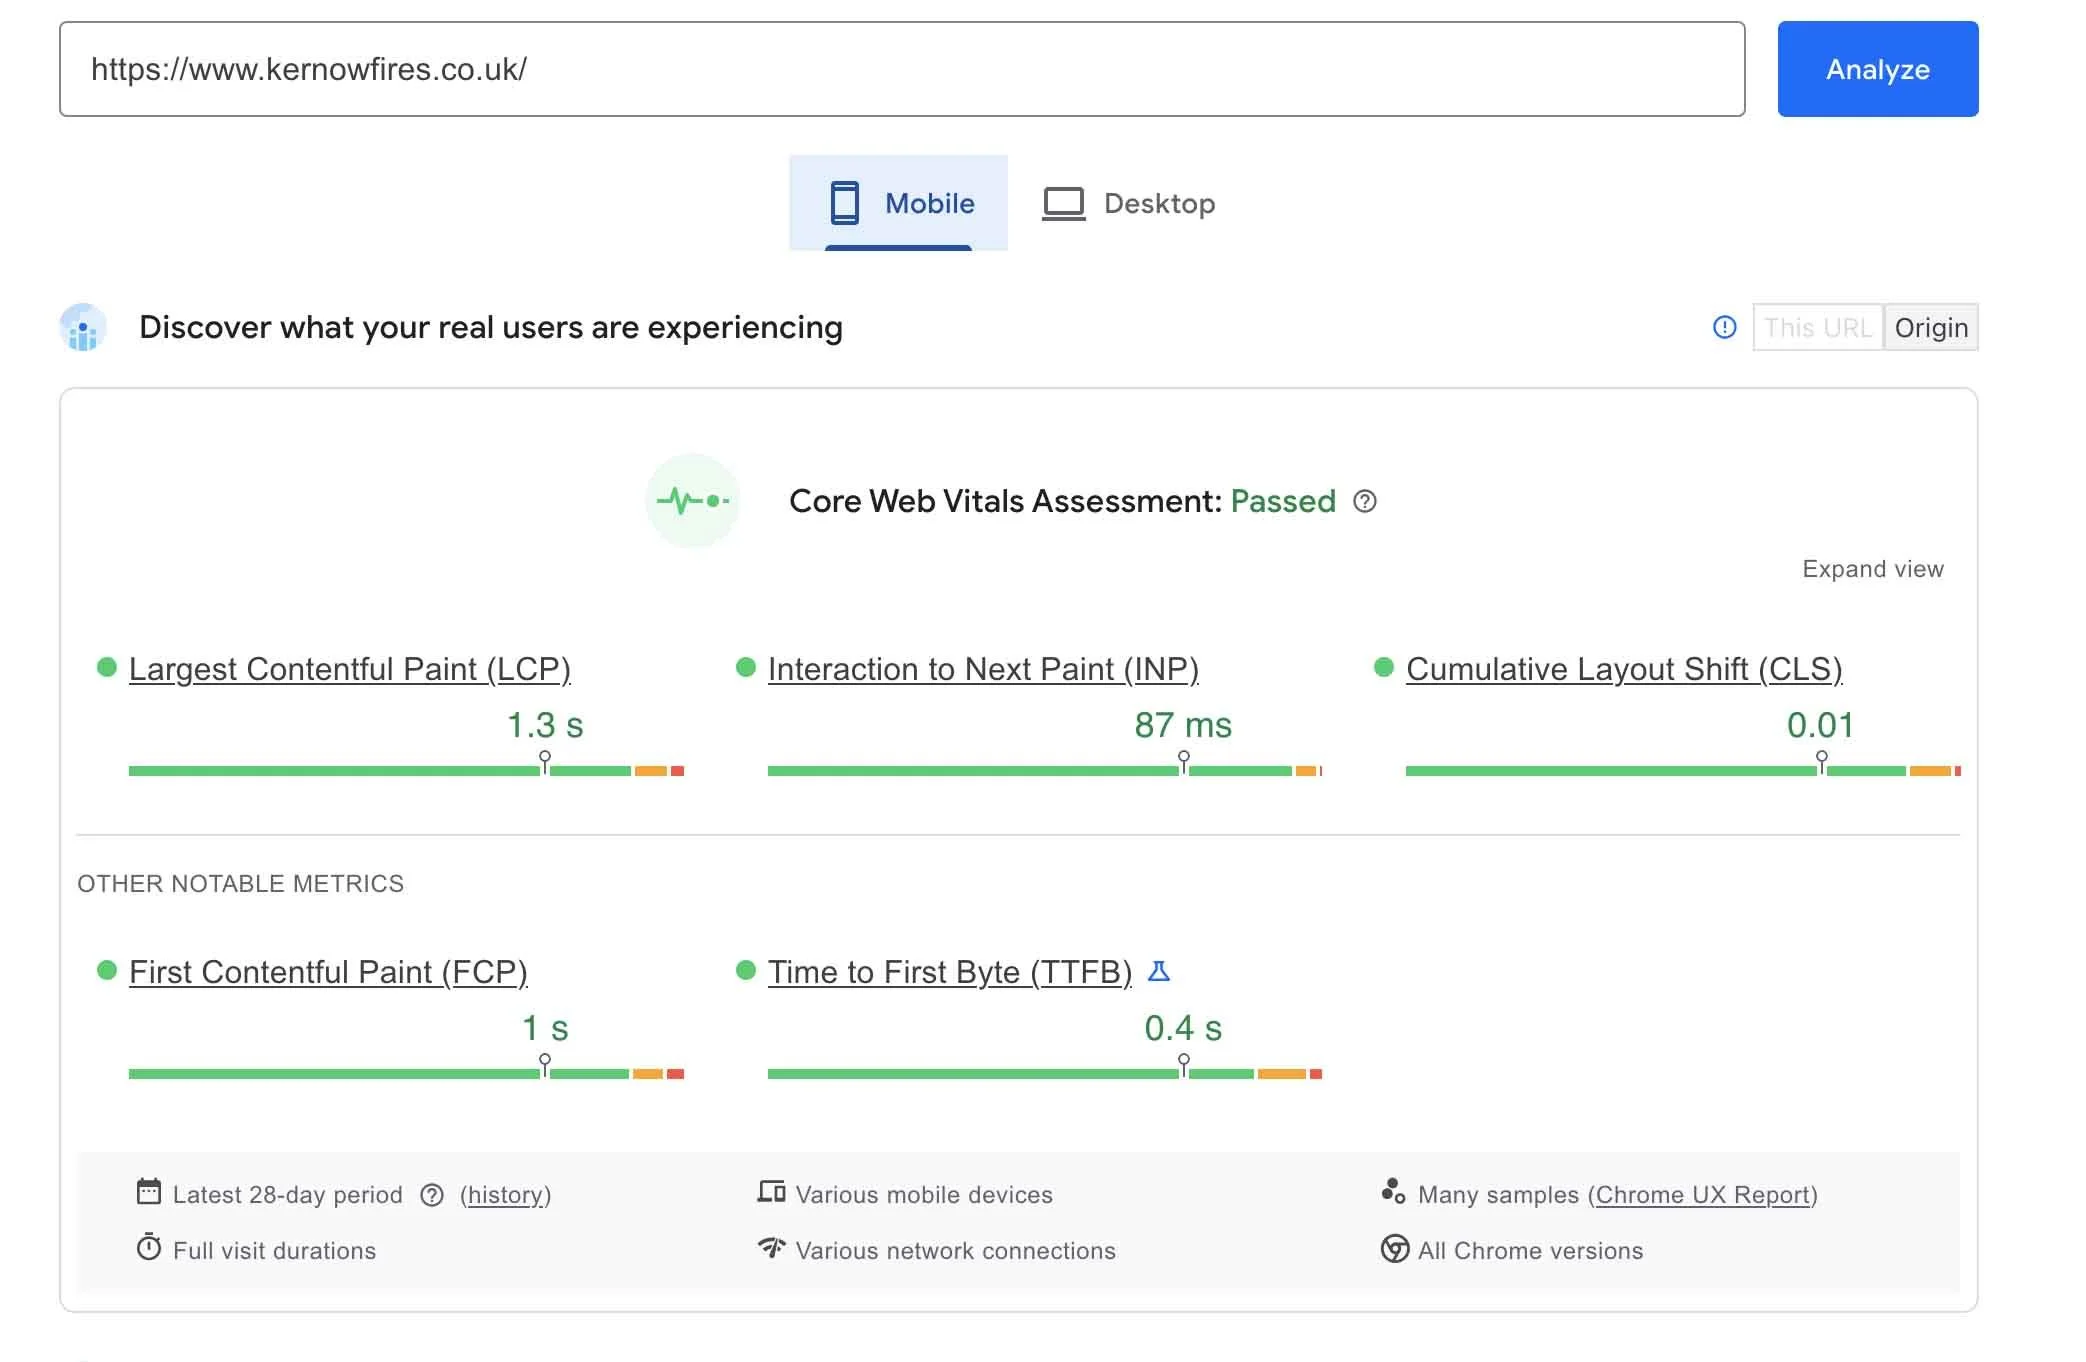Click the mobile devices icon
This screenshot has height=1362, width=2086.
(770, 1193)
